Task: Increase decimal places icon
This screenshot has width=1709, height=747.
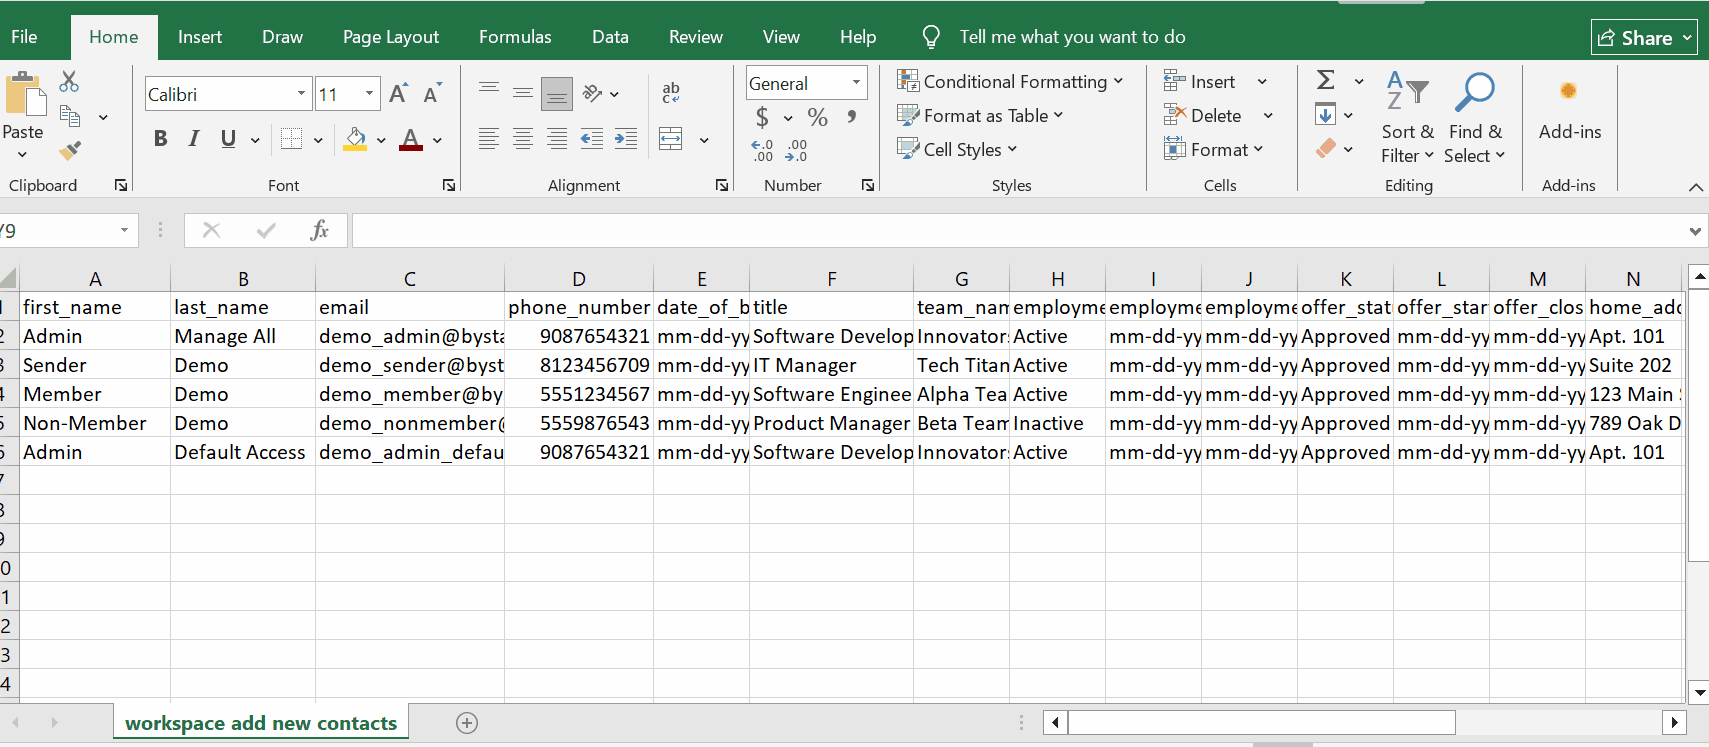Action: pos(762,150)
